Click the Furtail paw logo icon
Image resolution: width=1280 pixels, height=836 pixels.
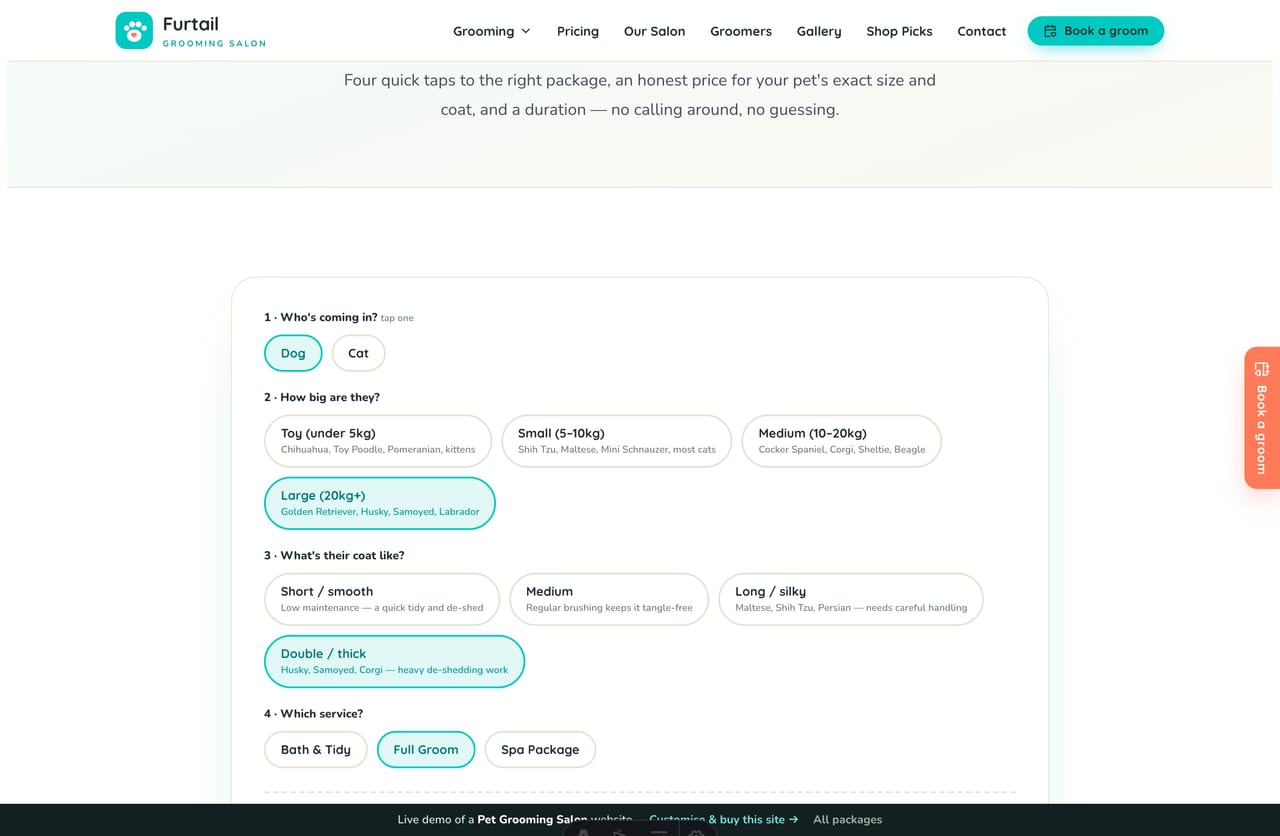click(x=134, y=31)
